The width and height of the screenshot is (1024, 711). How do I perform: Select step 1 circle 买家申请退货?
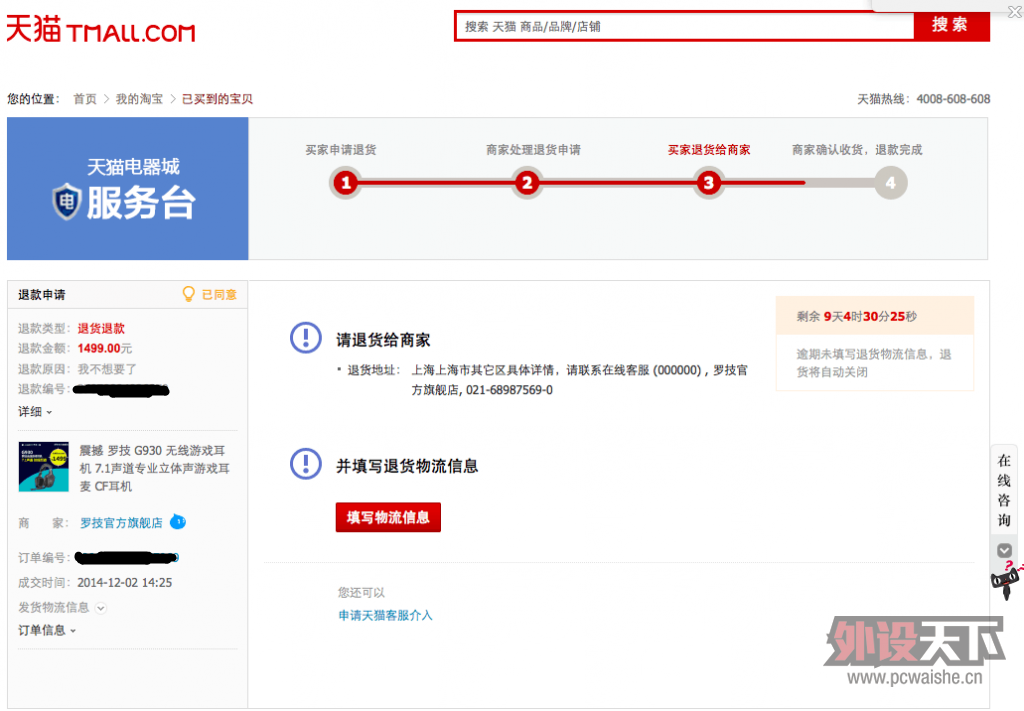point(345,183)
